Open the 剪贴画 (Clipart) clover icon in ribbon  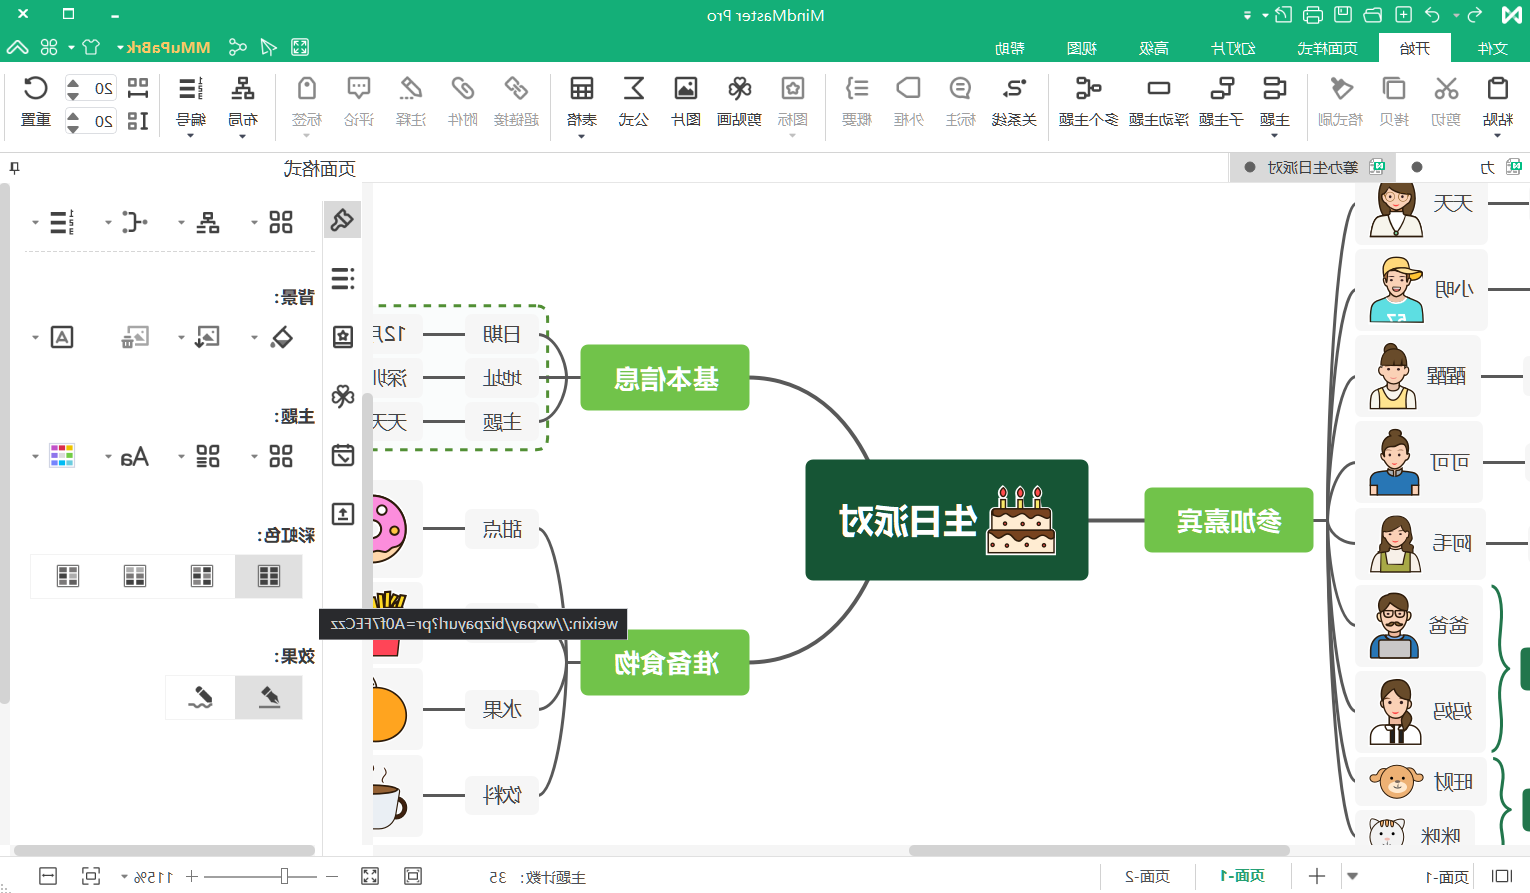tap(739, 88)
